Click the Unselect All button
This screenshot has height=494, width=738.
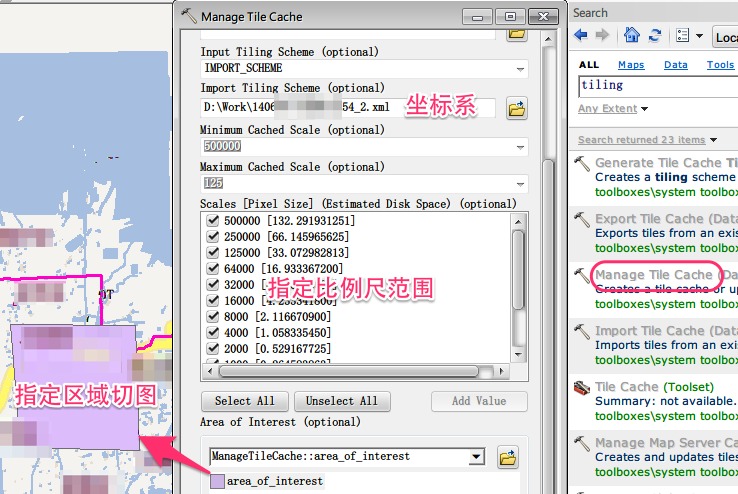[x=341, y=401]
